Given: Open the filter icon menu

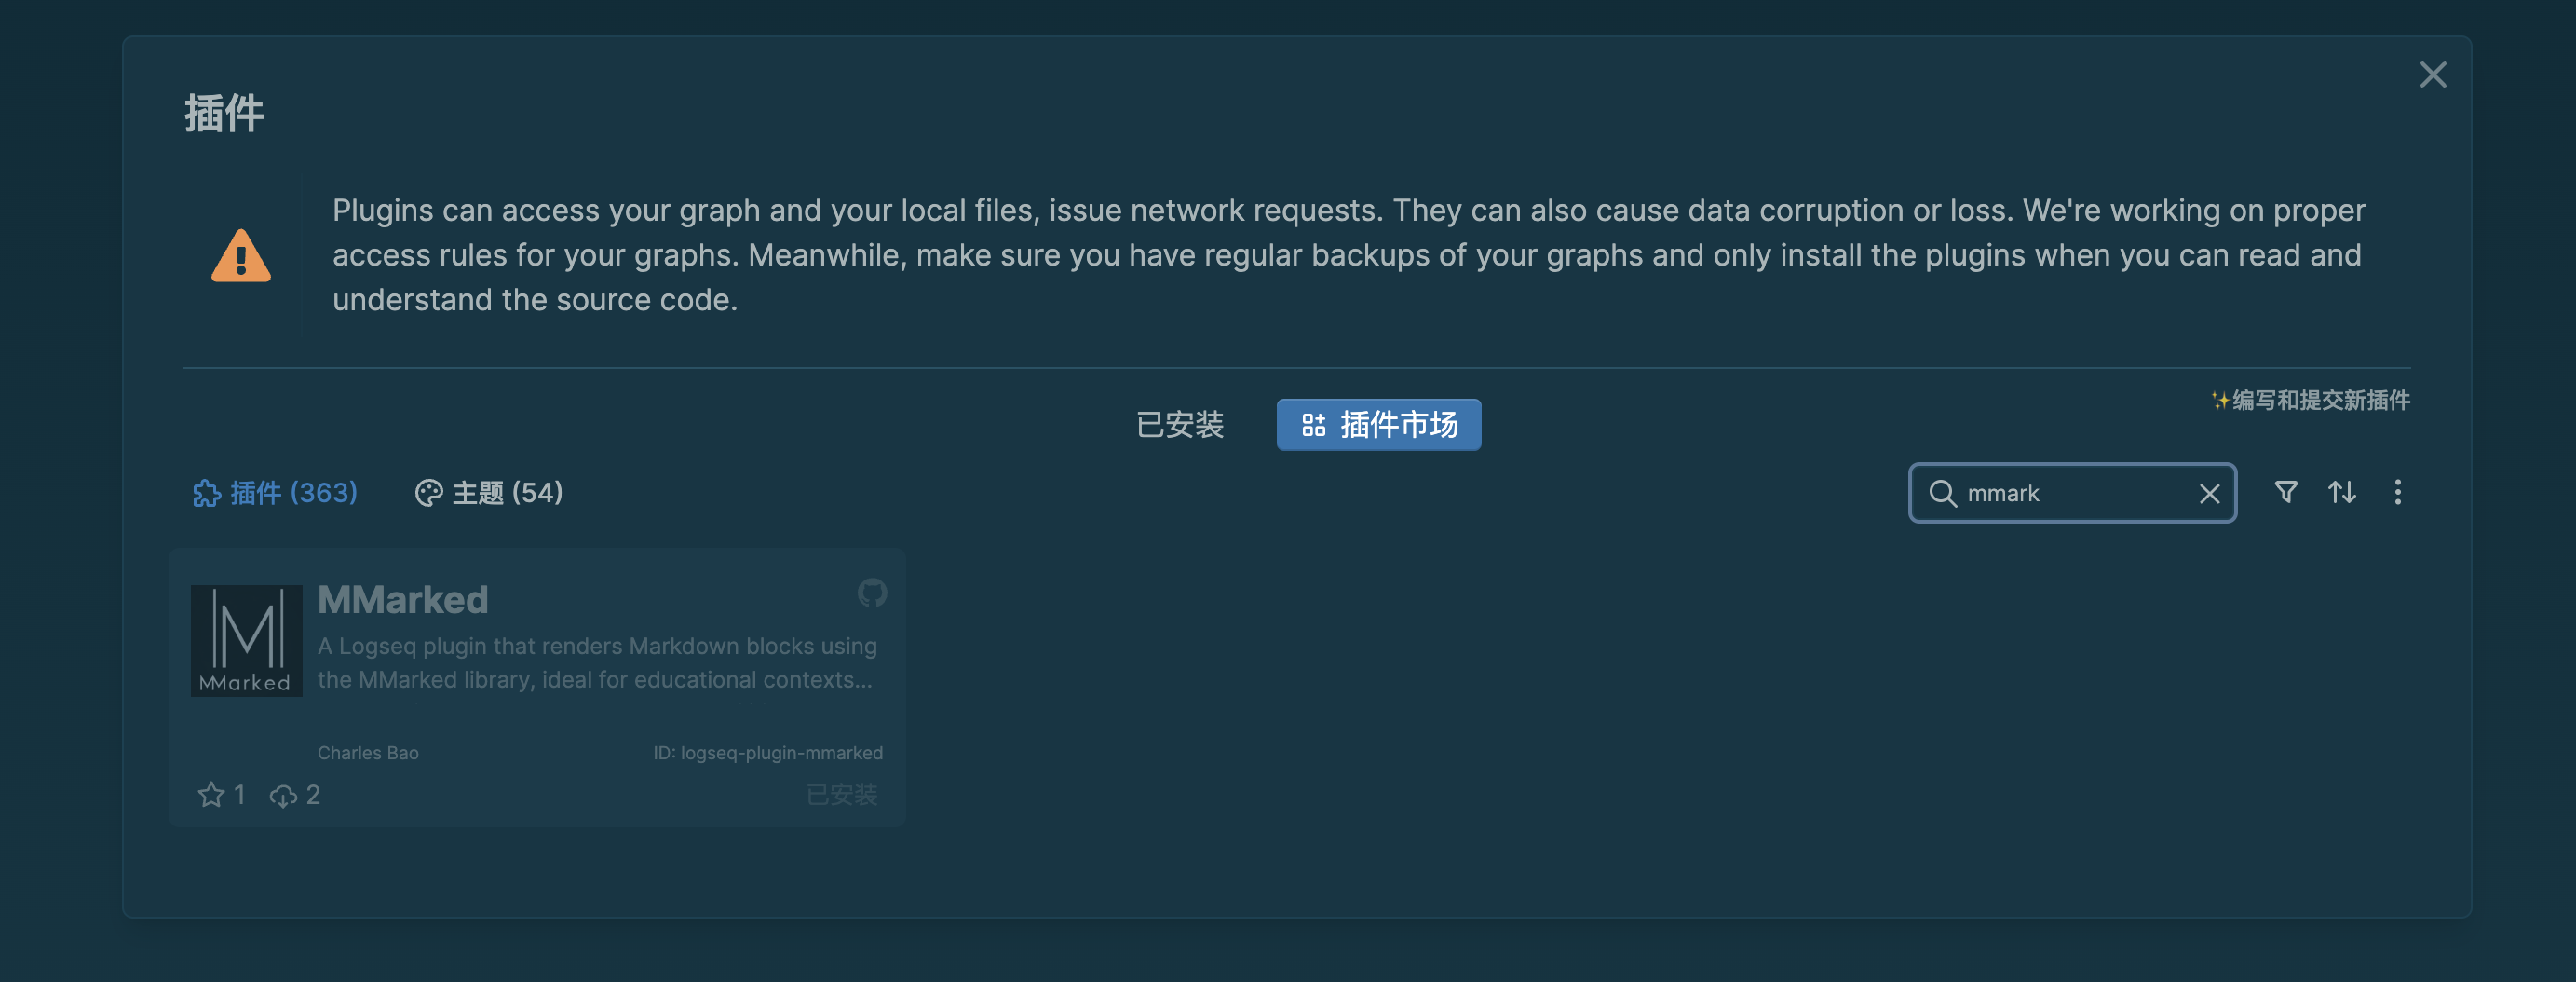Looking at the screenshot, I should [x=2285, y=492].
